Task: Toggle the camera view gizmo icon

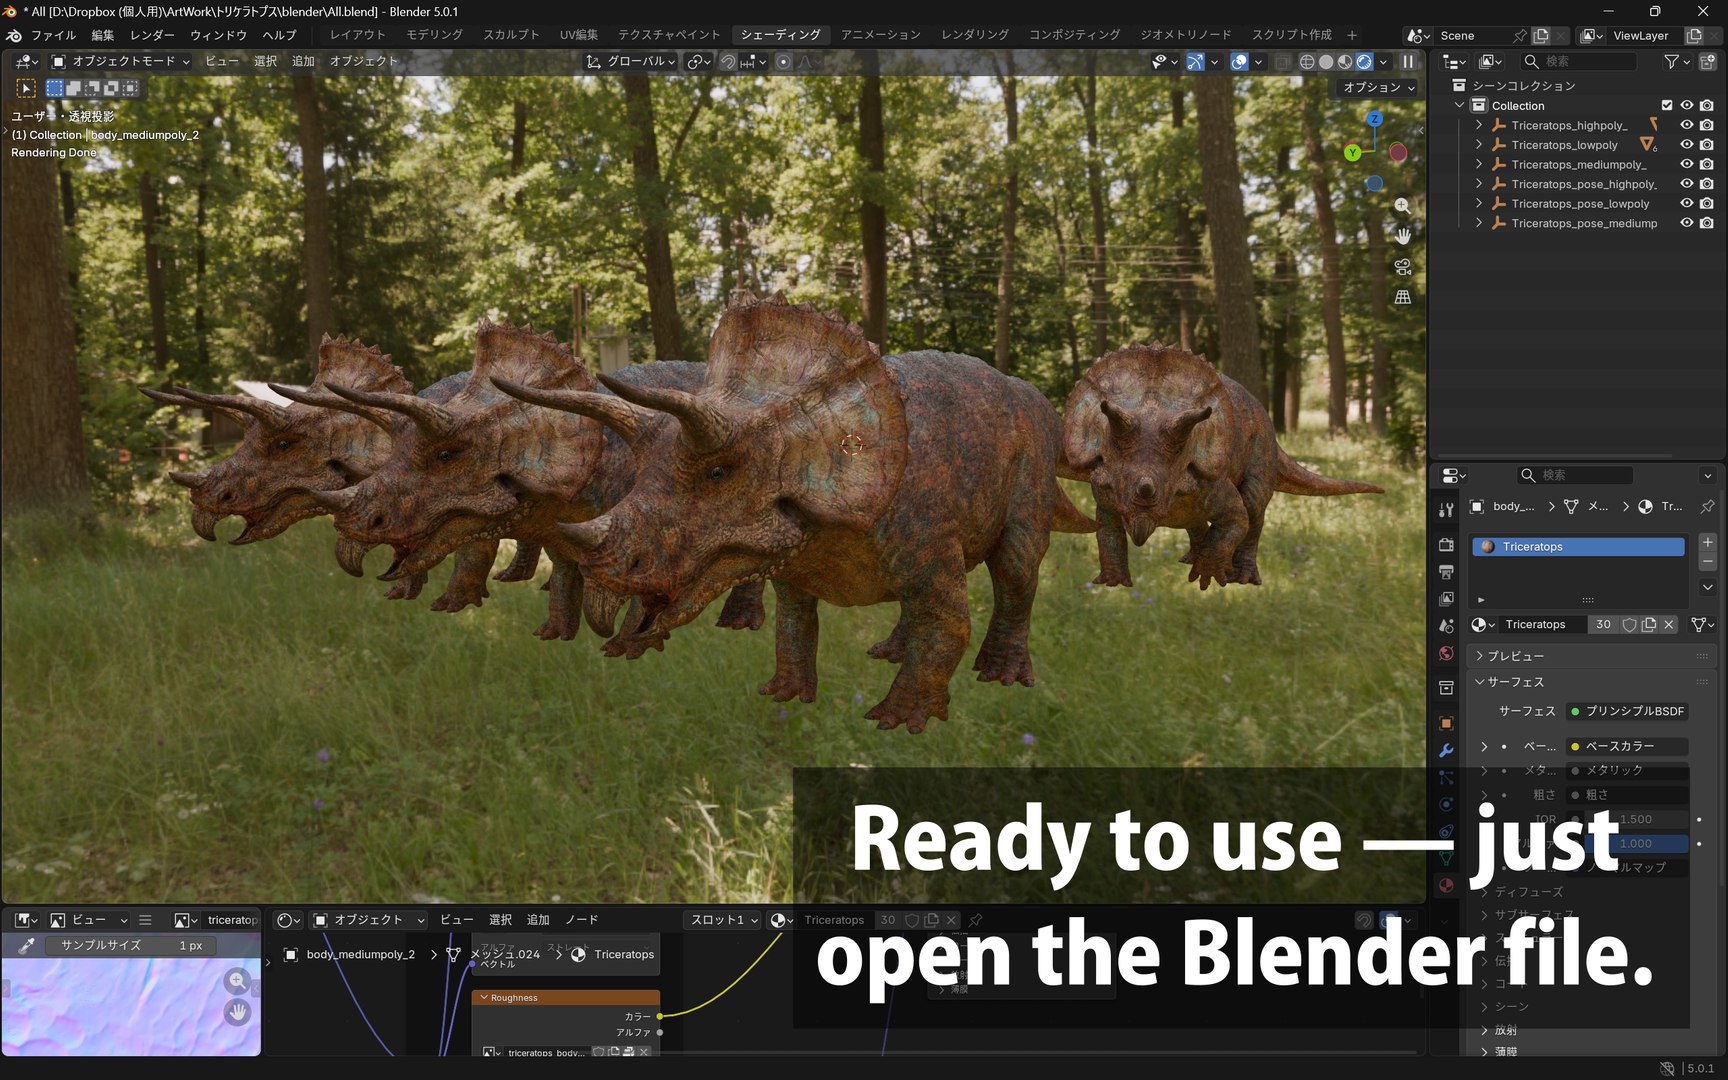Action: [1403, 267]
